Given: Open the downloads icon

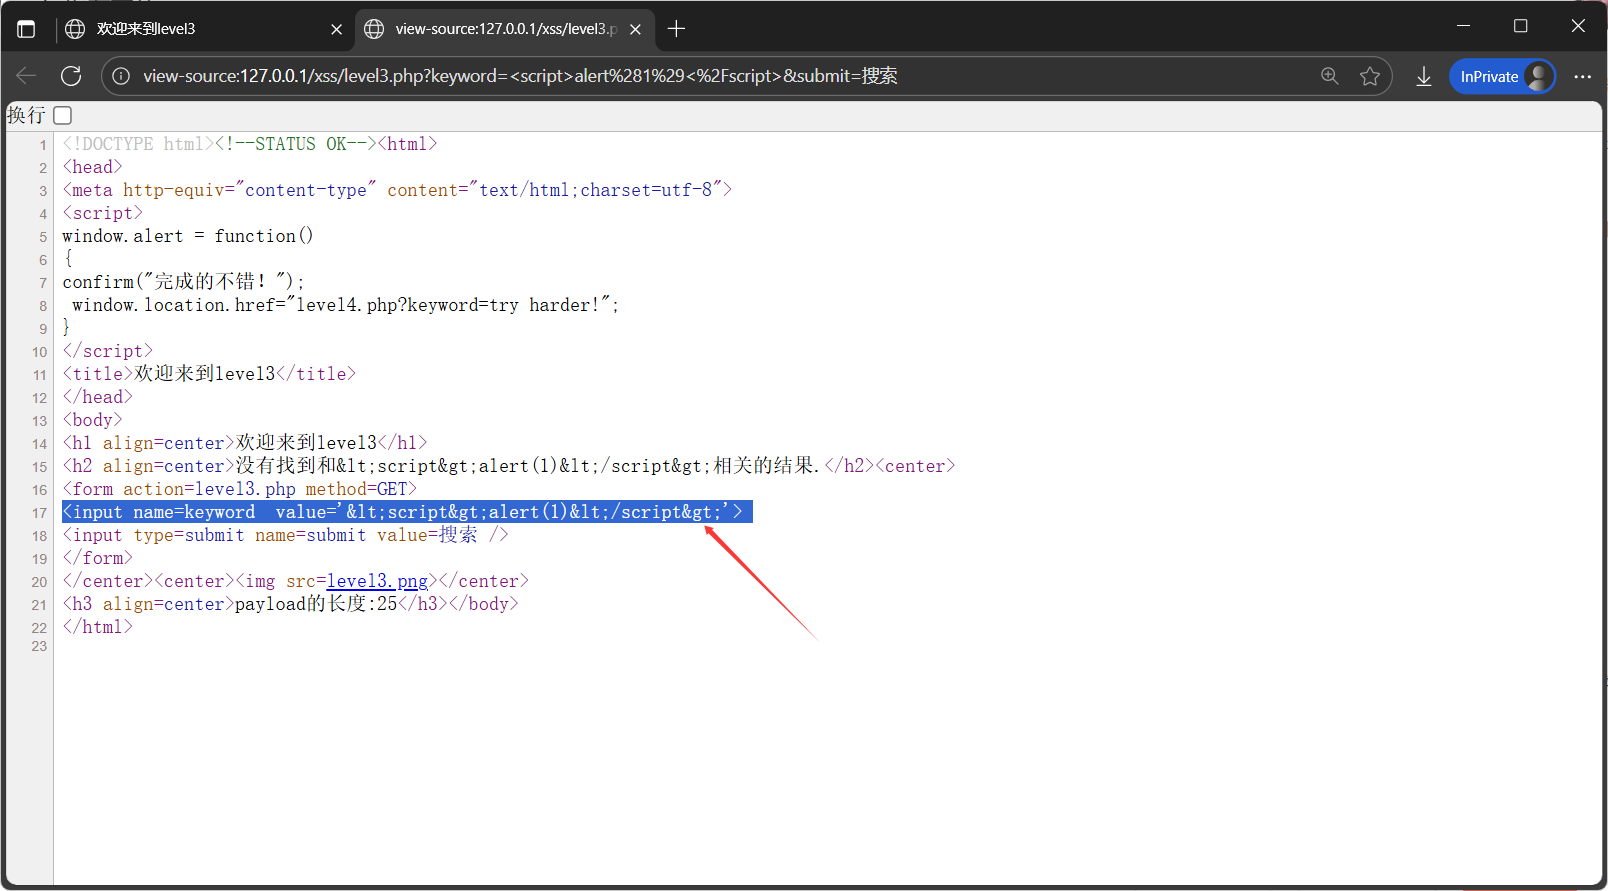Looking at the screenshot, I should coord(1424,76).
